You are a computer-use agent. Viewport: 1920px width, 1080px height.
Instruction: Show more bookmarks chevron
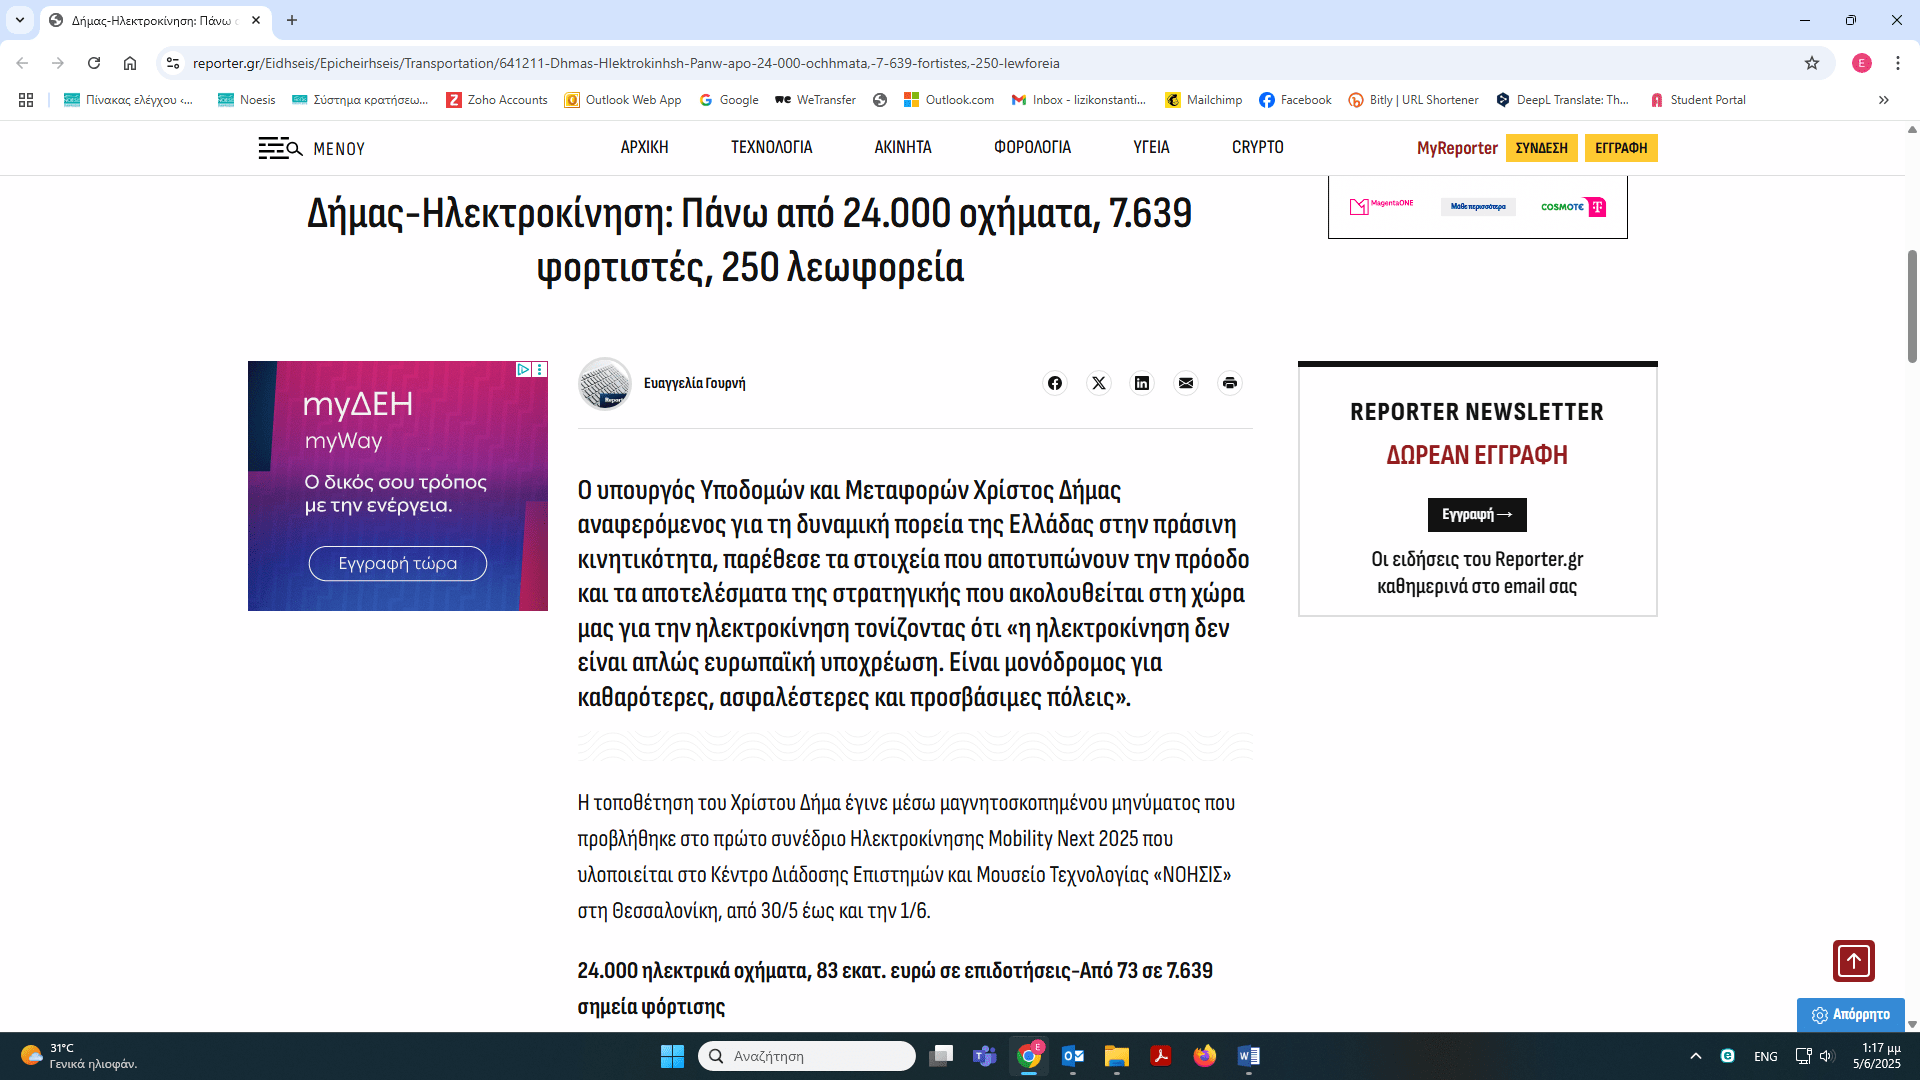pos(1883,100)
